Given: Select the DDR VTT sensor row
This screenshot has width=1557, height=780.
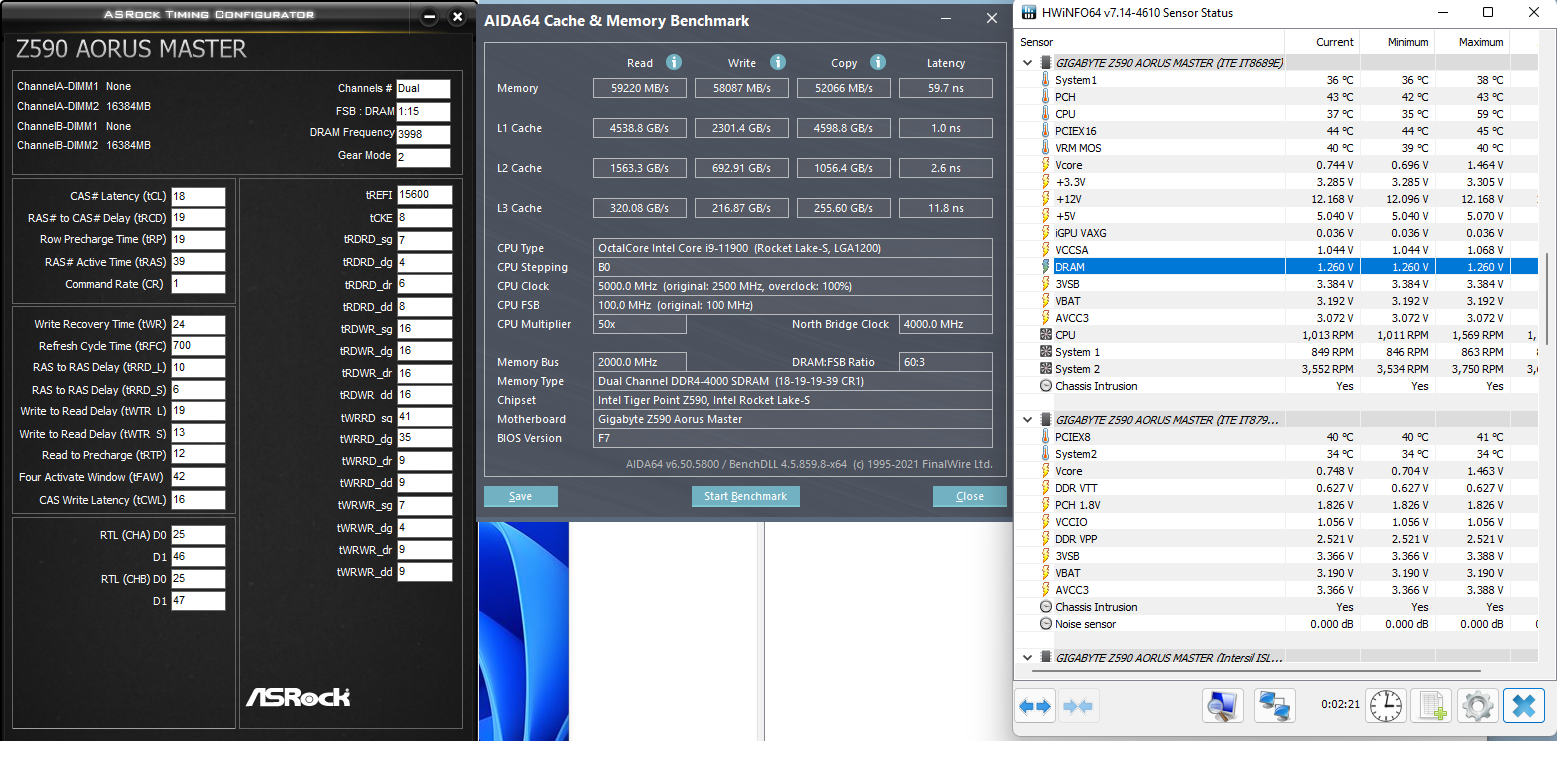Looking at the screenshot, I should (1277, 488).
